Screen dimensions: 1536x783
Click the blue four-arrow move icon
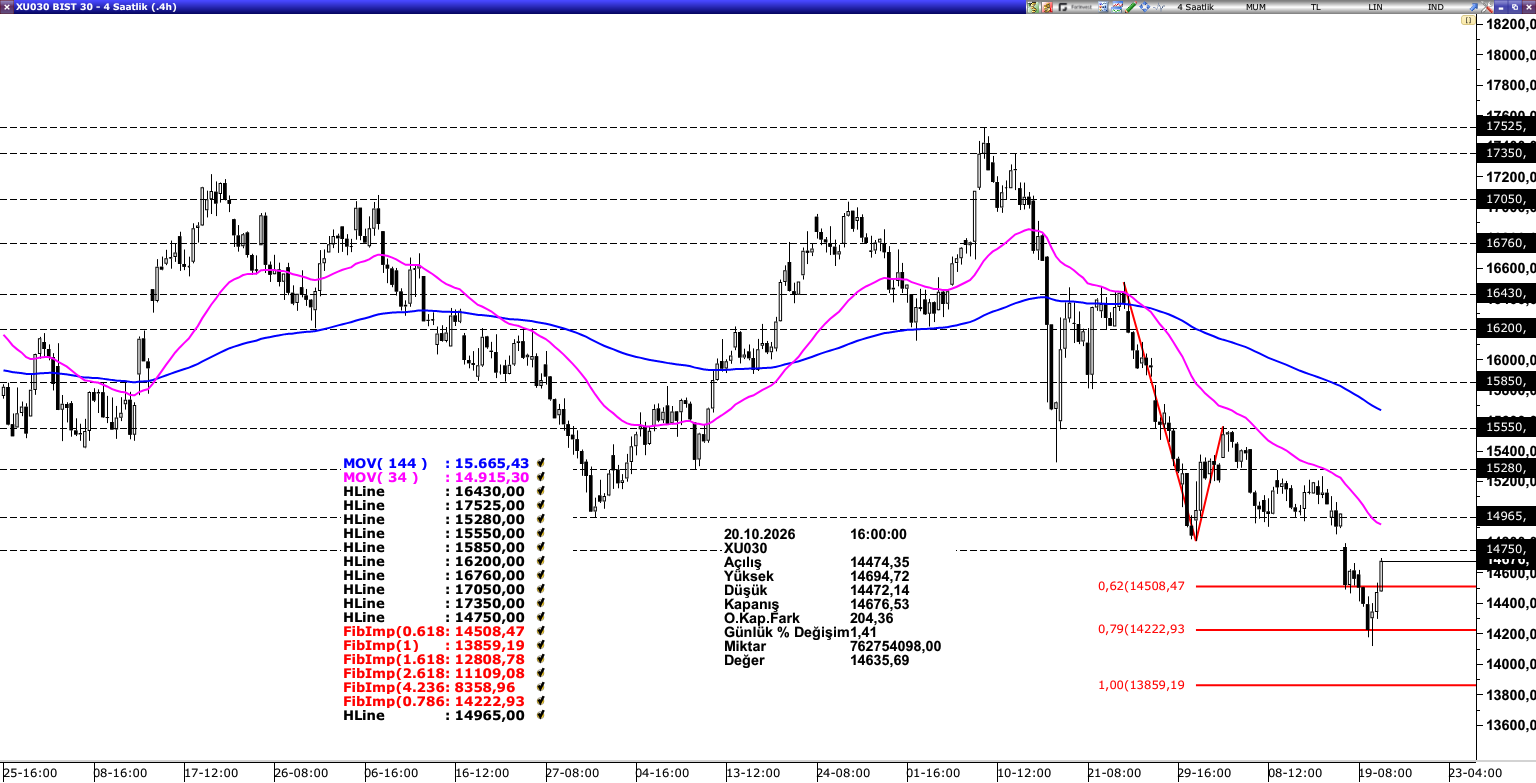1144,7
